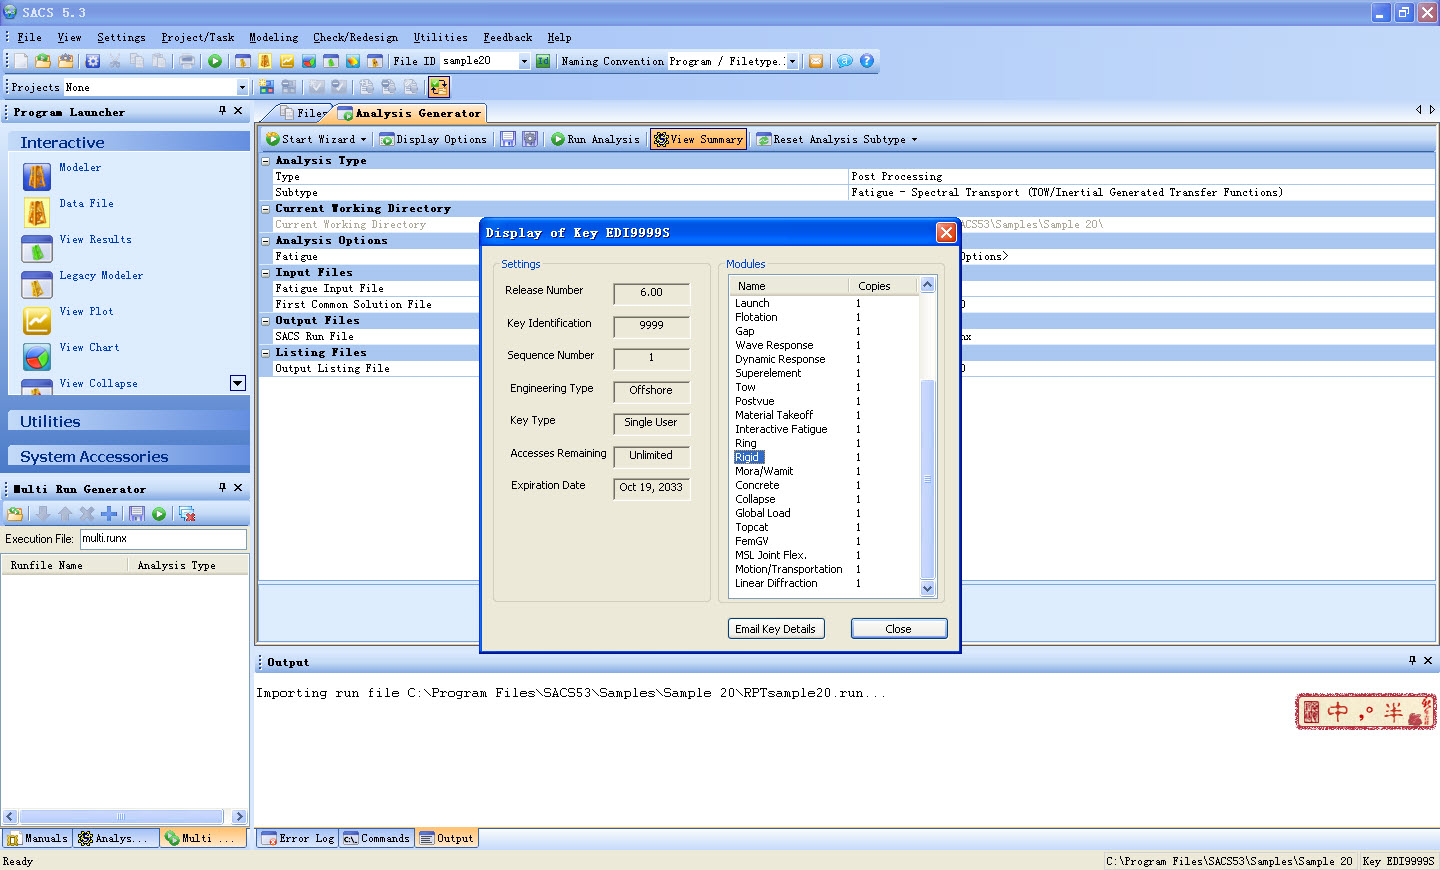1440x870 pixels.
Task: Open the Legacy Modeler launcher icon
Action: click(x=37, y=285)
